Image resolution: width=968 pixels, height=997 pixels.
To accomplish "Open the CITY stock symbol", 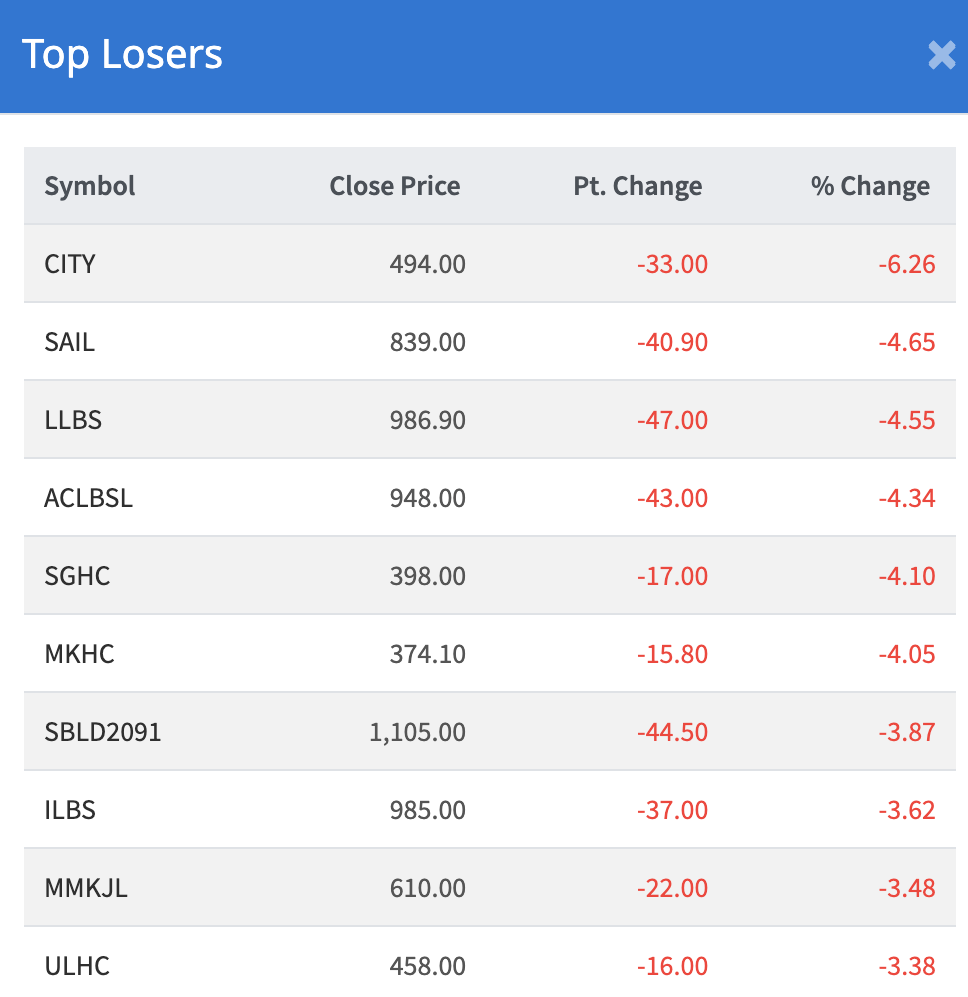I will pyautogui.click(x=70, y=264).
